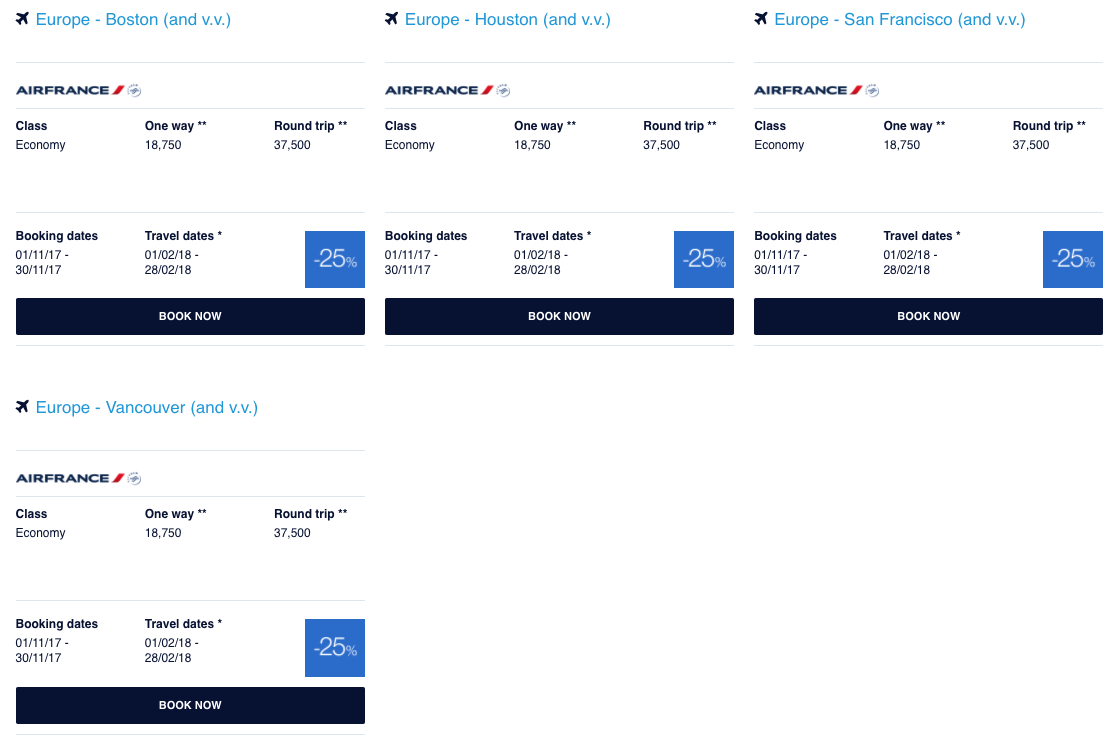Click the airplane icon beside Europe - San Francisco
The height and width of the screenshot is (745, 1118).
coord(761,19)
